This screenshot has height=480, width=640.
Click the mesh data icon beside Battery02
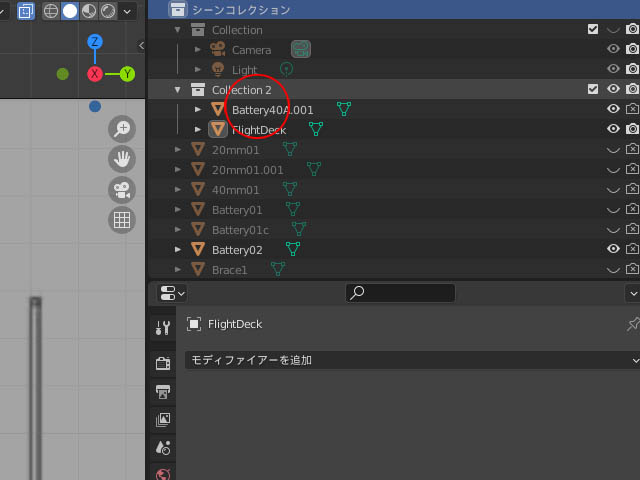293,249
